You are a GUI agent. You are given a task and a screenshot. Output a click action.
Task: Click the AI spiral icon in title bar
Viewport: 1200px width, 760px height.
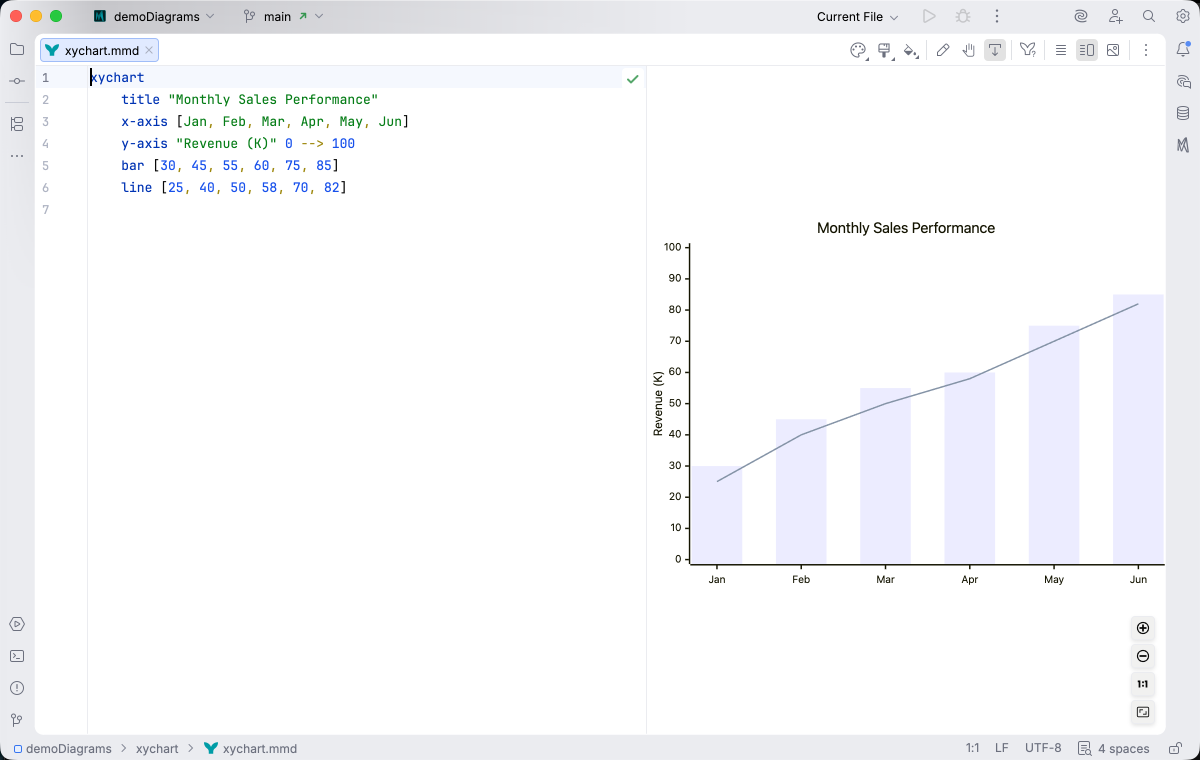tap(1081, 16)
